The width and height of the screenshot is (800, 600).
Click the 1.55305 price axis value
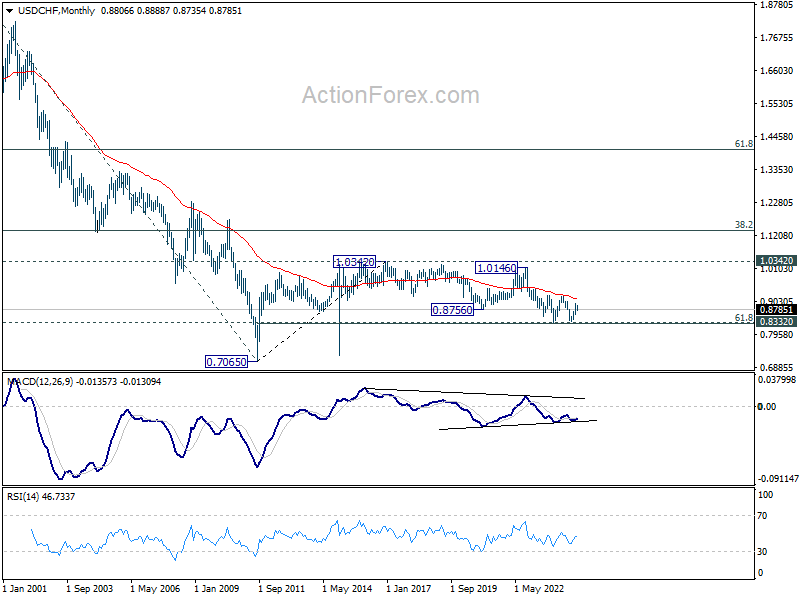coord(777,104)
